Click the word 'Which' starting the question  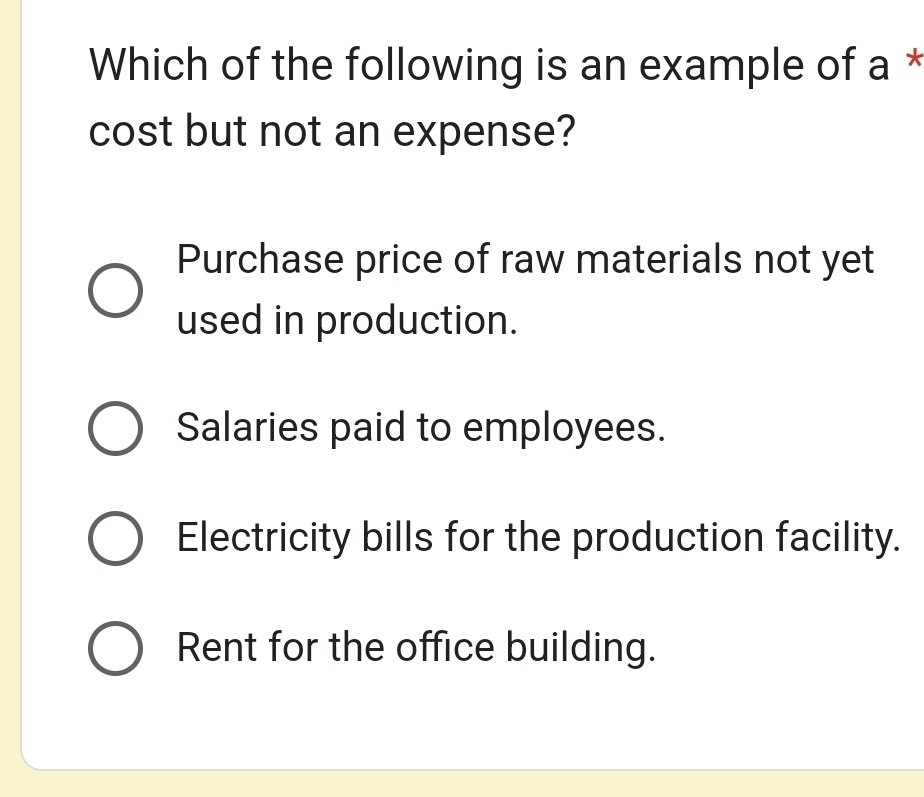pyautogui.click(x=140, y=65)
